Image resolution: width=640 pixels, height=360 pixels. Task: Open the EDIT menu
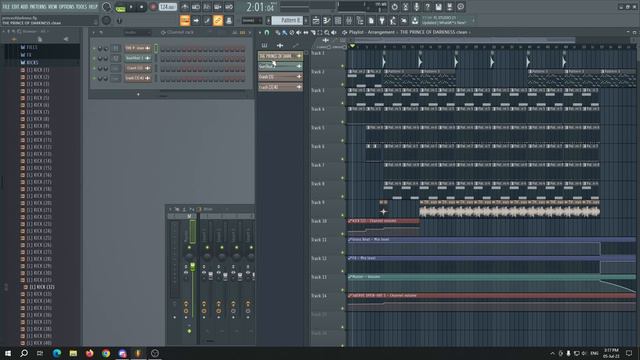click(15, 7)
